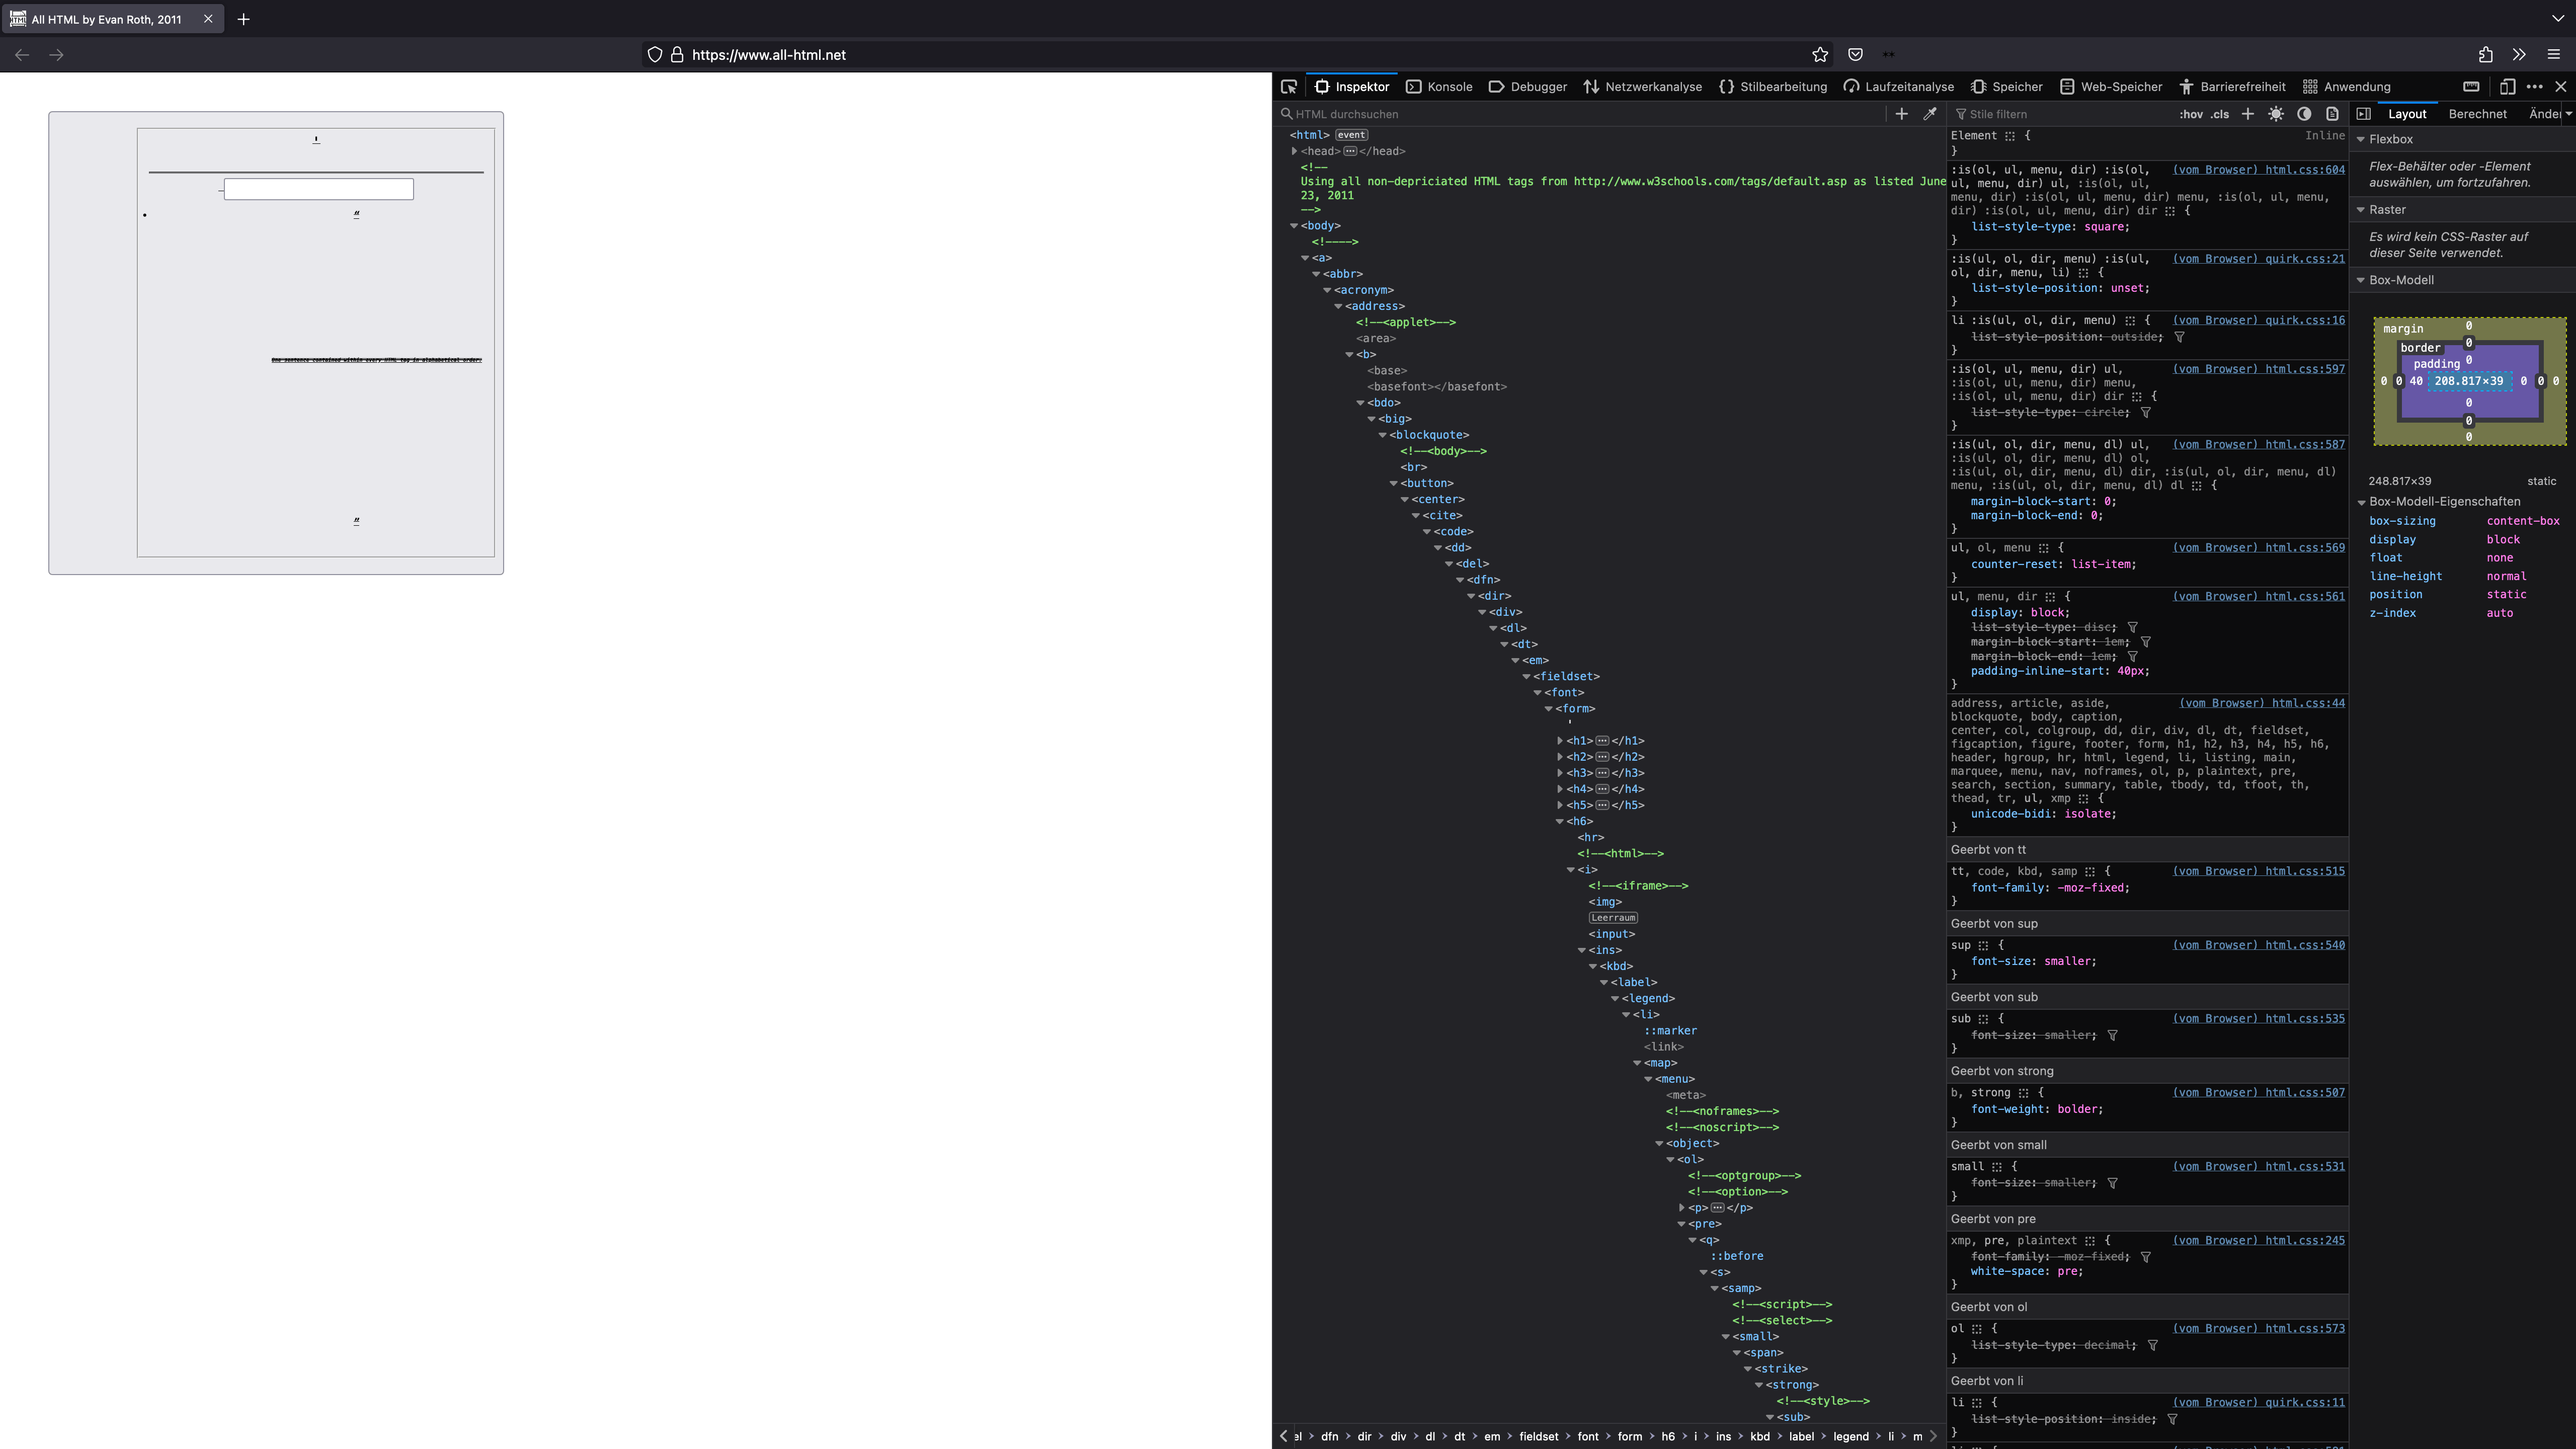Toggle print media simulation icon

(2332, 114)
